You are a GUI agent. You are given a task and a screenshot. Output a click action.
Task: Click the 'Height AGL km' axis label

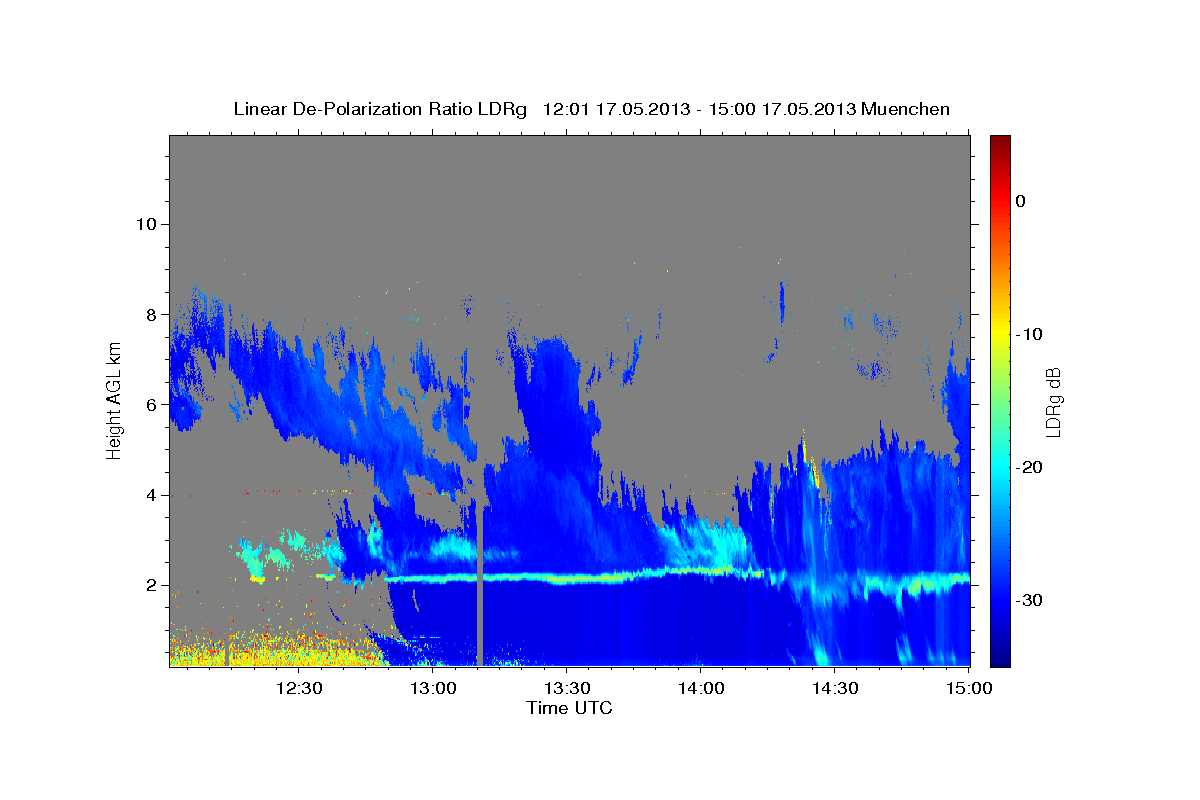point(114,400)
